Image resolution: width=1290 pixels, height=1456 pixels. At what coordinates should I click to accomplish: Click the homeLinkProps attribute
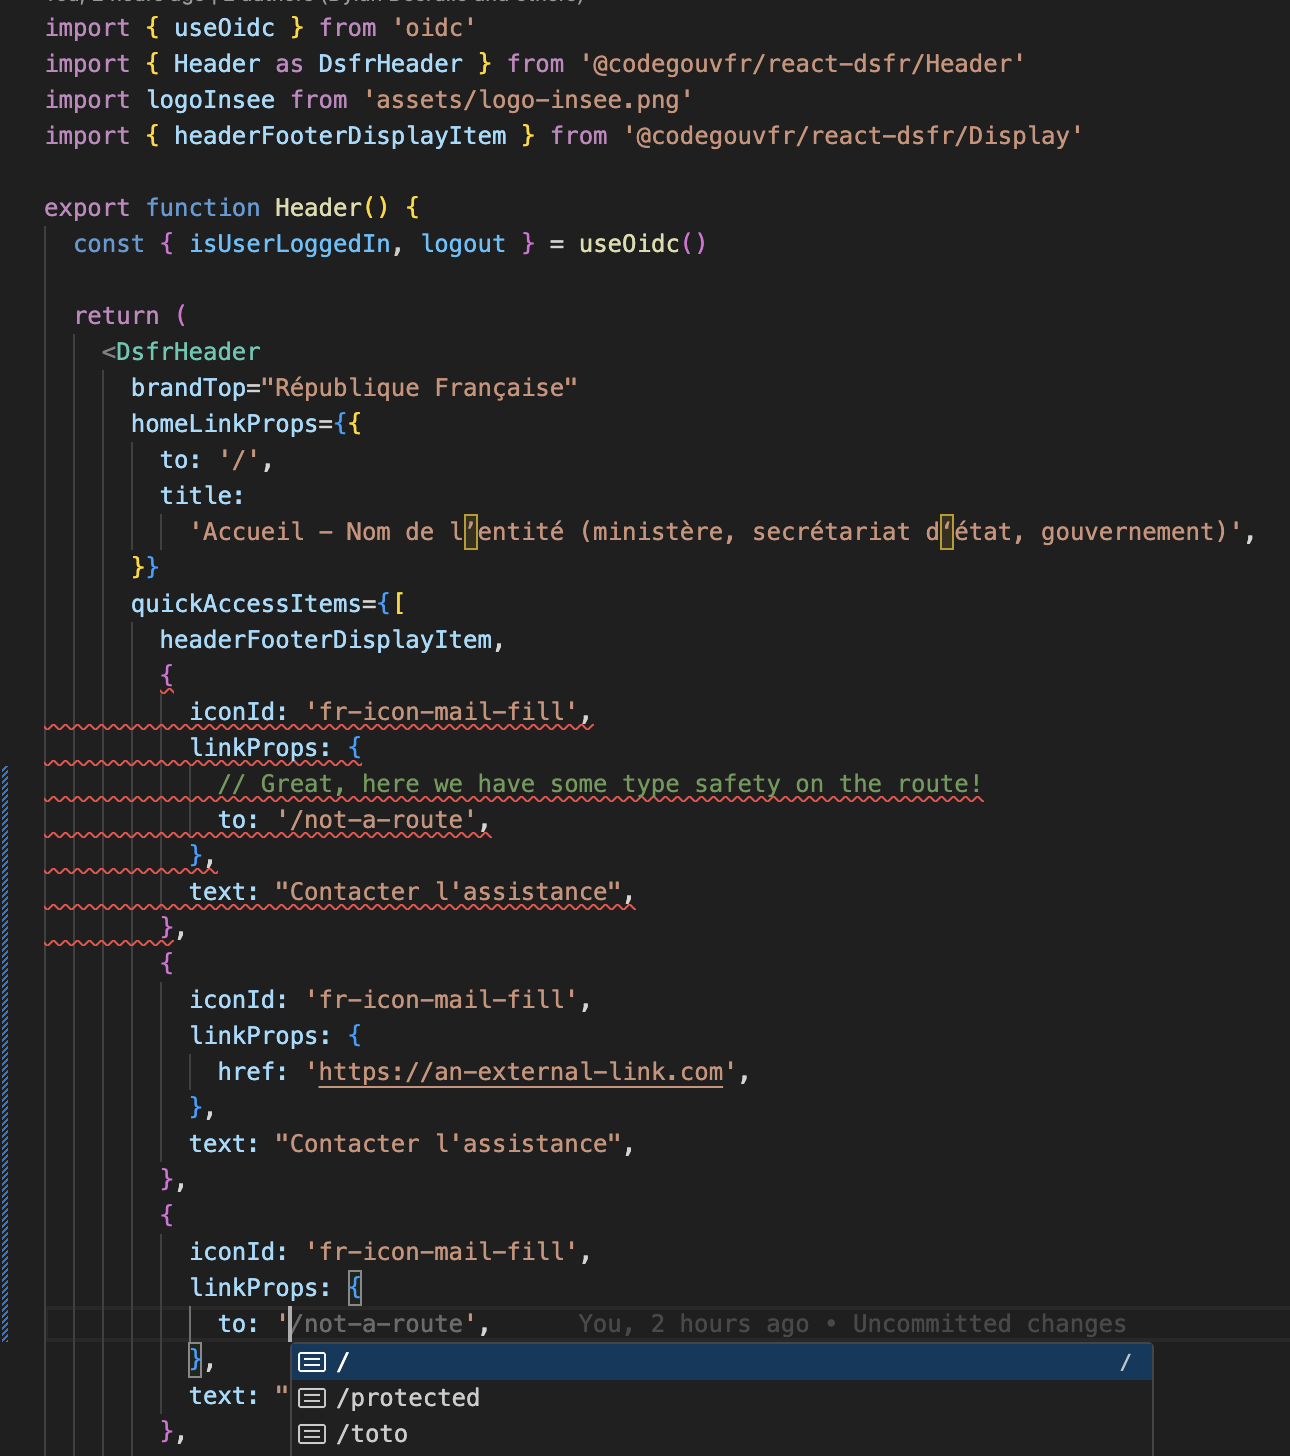(224, 424)
